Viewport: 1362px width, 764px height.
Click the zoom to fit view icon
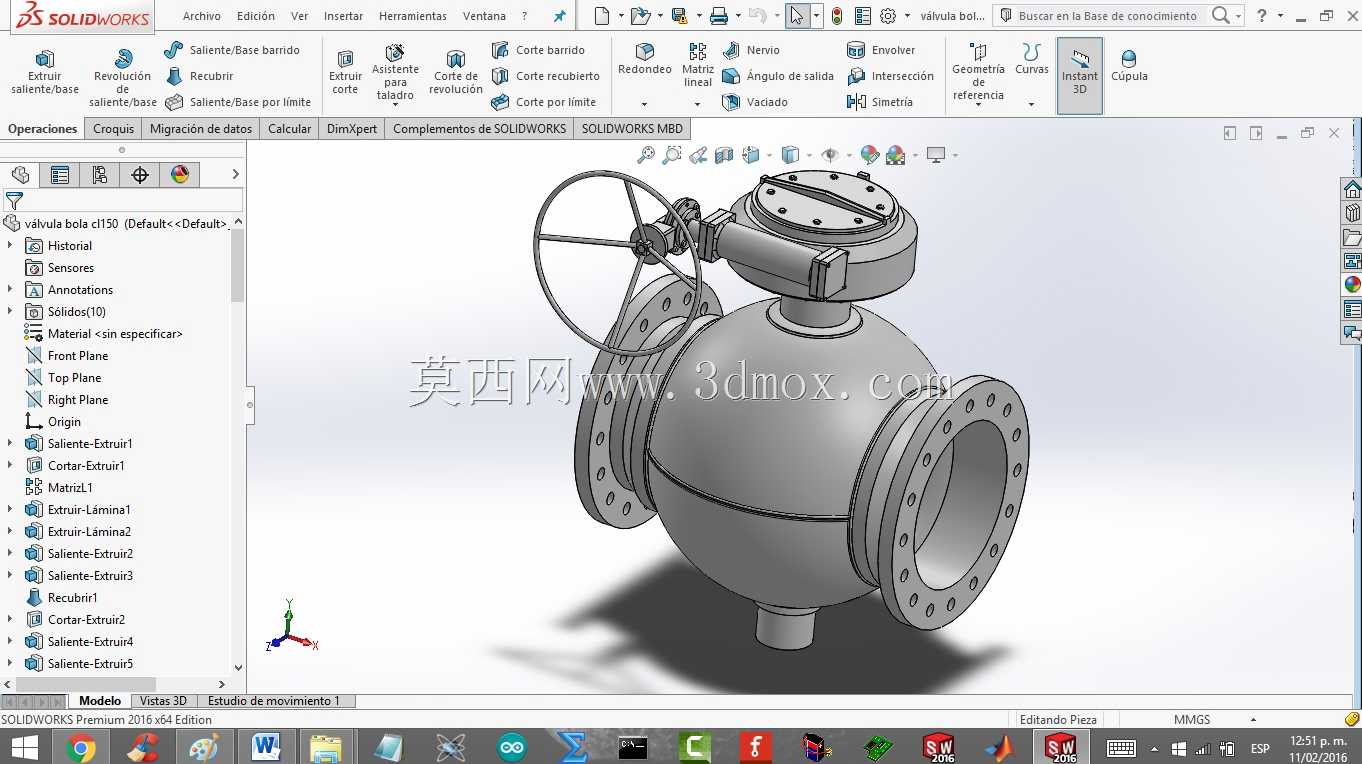(x=646, y=155)
